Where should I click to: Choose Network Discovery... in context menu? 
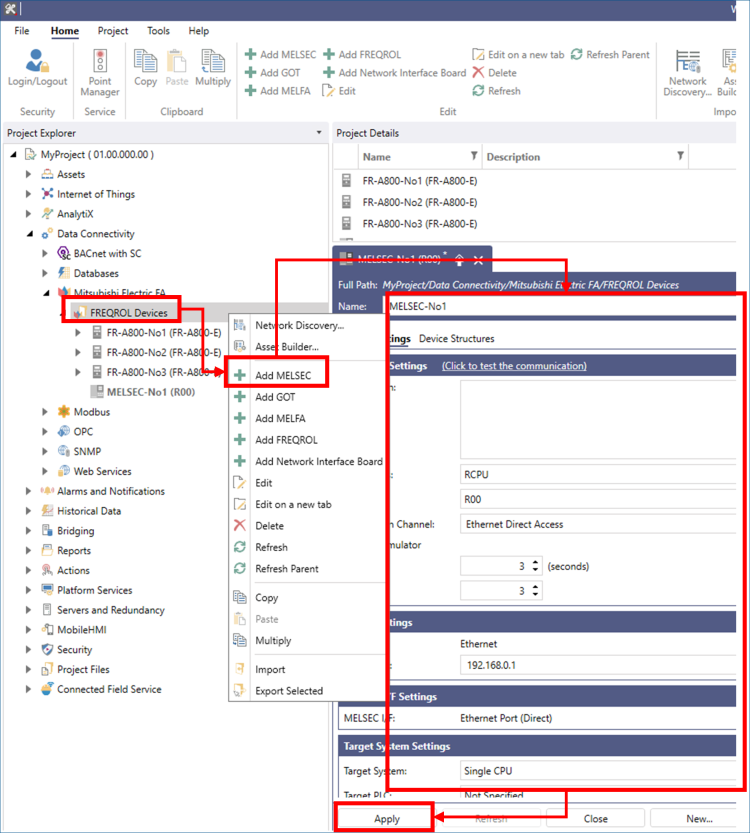click(x=300, y=325)
